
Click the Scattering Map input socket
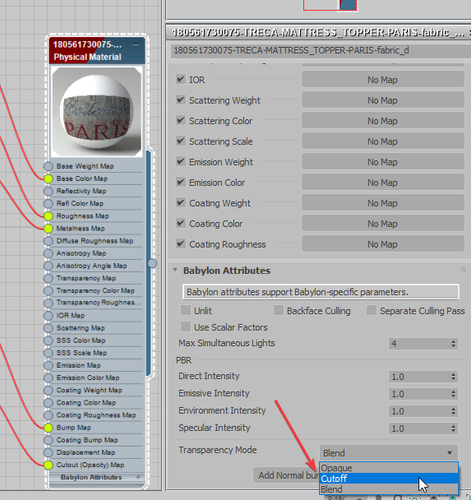48,328
